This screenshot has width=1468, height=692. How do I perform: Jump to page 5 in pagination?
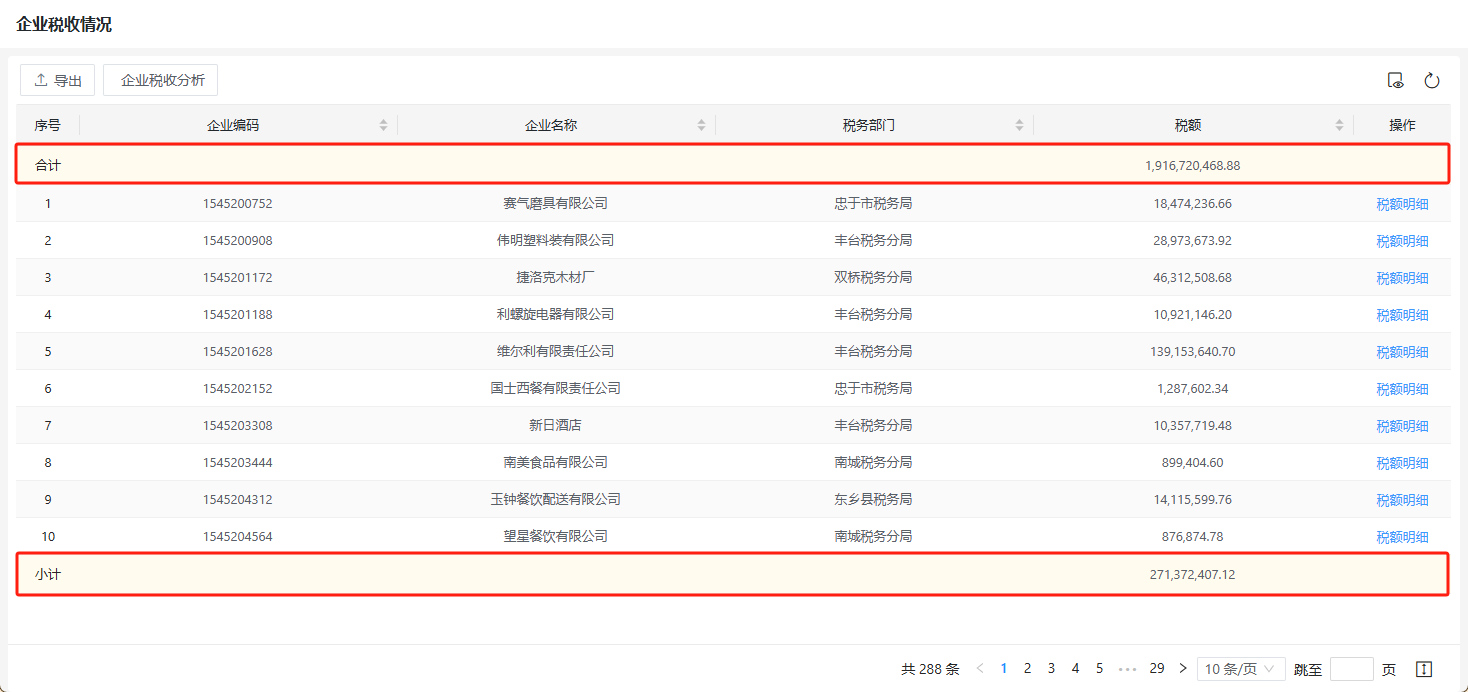pos(1099,668)
